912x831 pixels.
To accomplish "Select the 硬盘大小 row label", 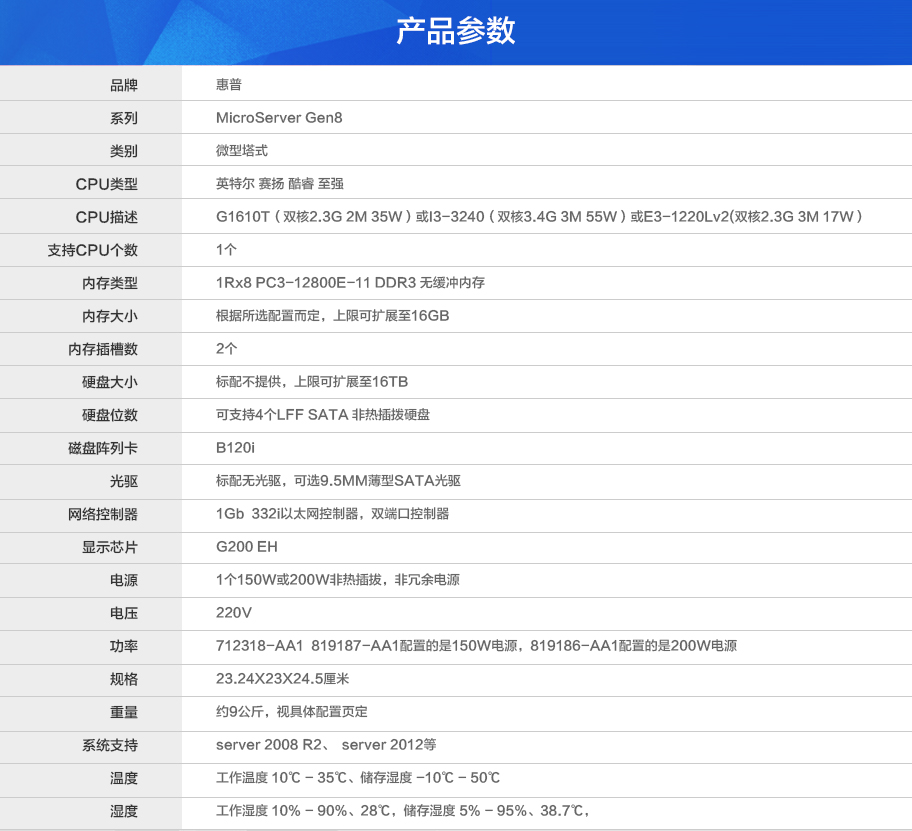I will [109, 382].
